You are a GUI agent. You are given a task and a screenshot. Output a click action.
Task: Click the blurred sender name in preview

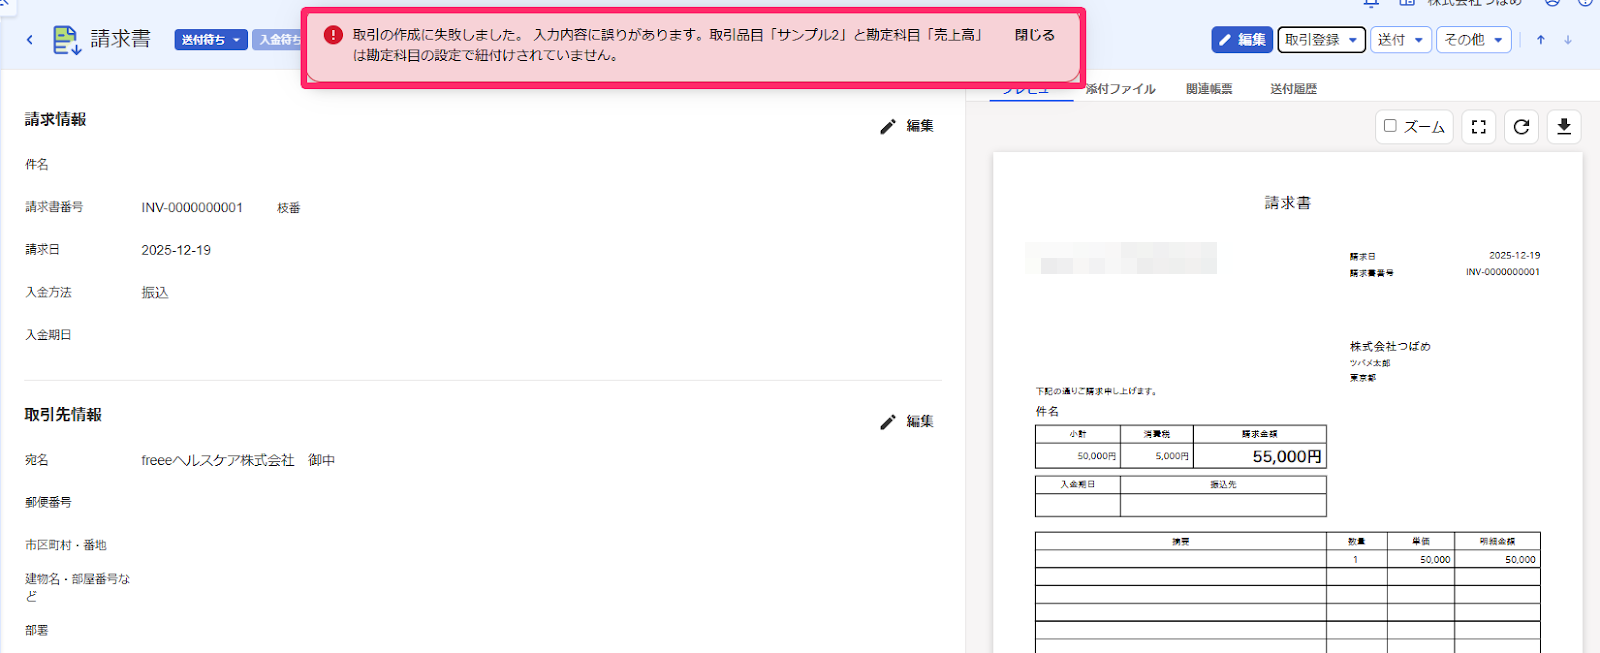point(1121,258)
